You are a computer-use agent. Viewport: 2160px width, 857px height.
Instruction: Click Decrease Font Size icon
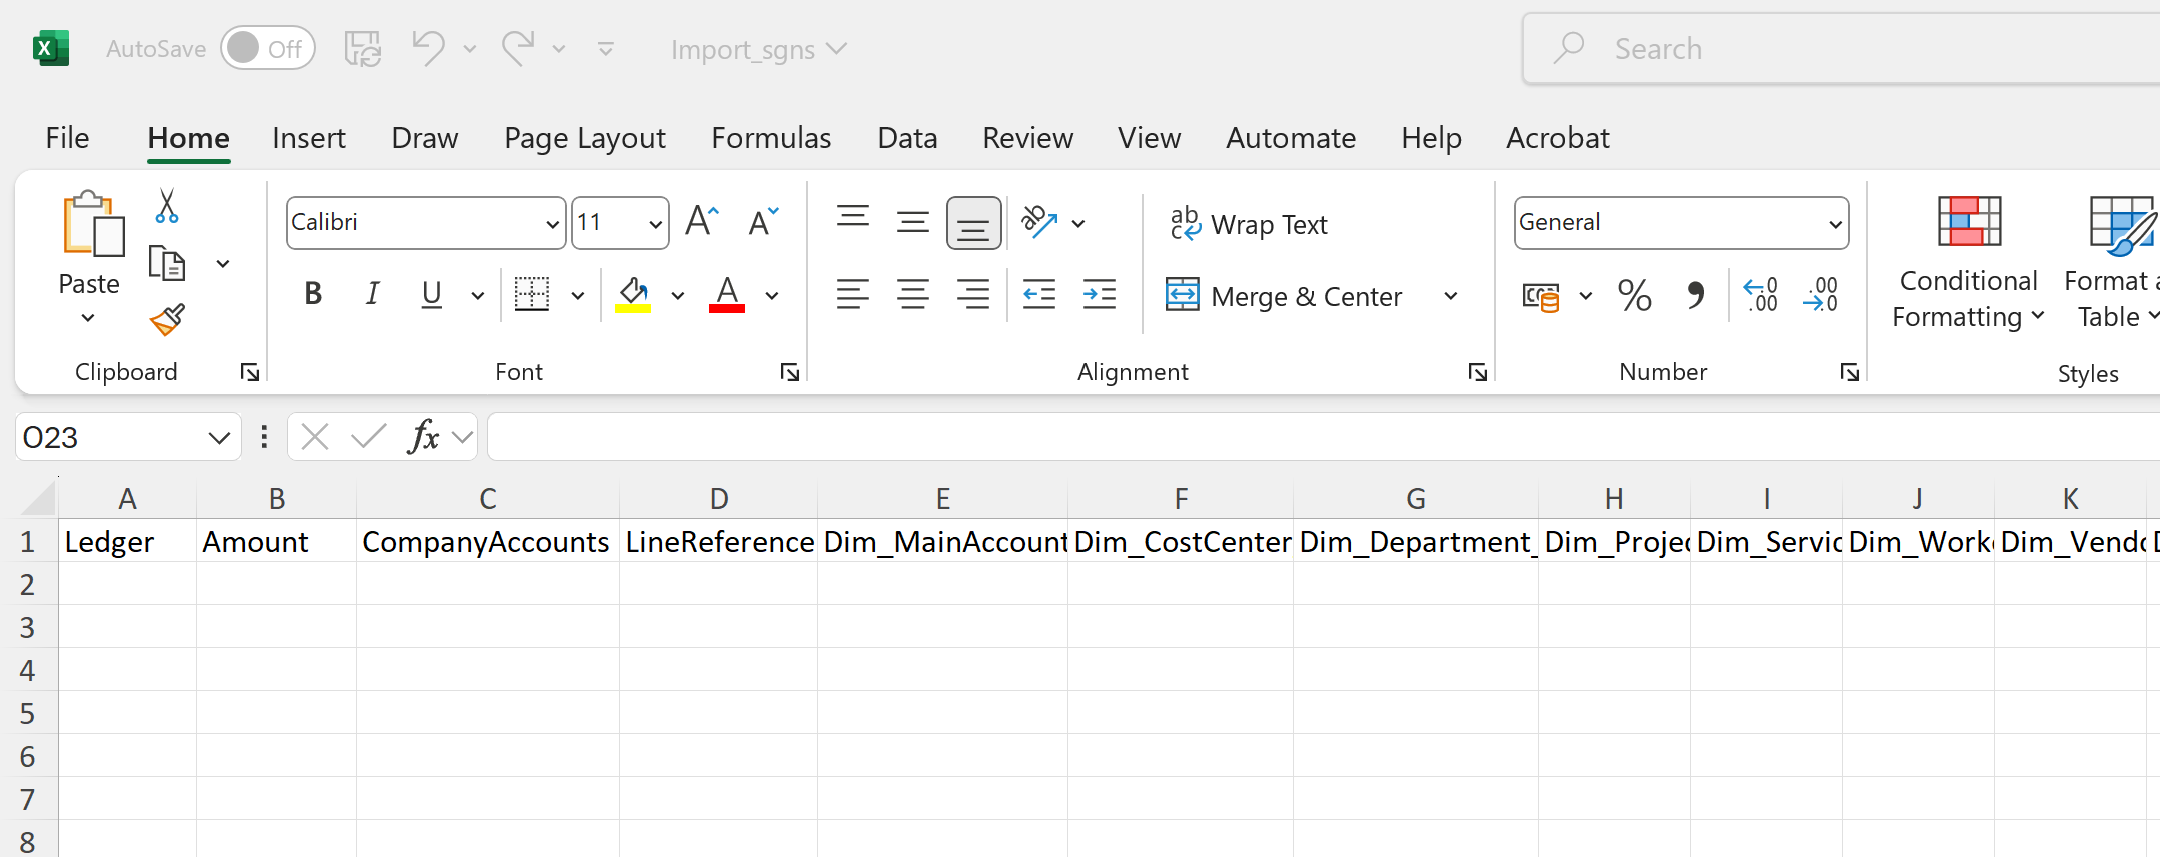(764, 221)
